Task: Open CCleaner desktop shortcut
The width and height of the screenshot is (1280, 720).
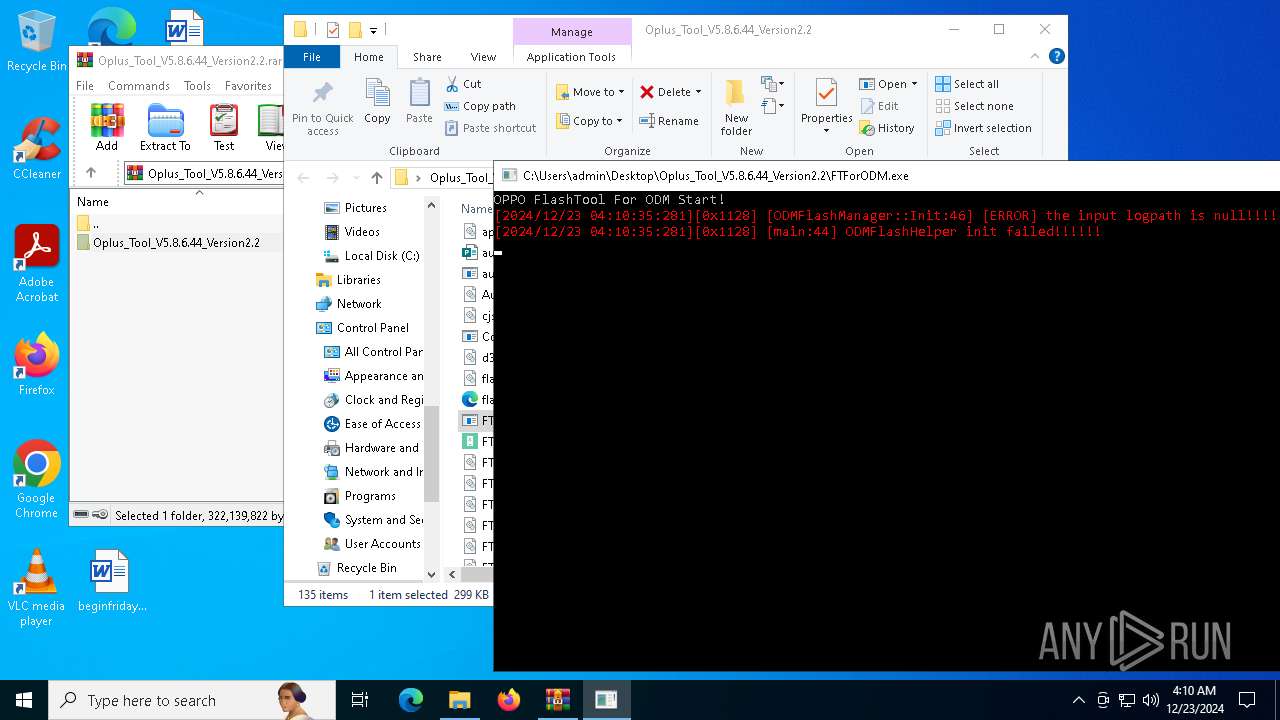Action: (37, 149)
